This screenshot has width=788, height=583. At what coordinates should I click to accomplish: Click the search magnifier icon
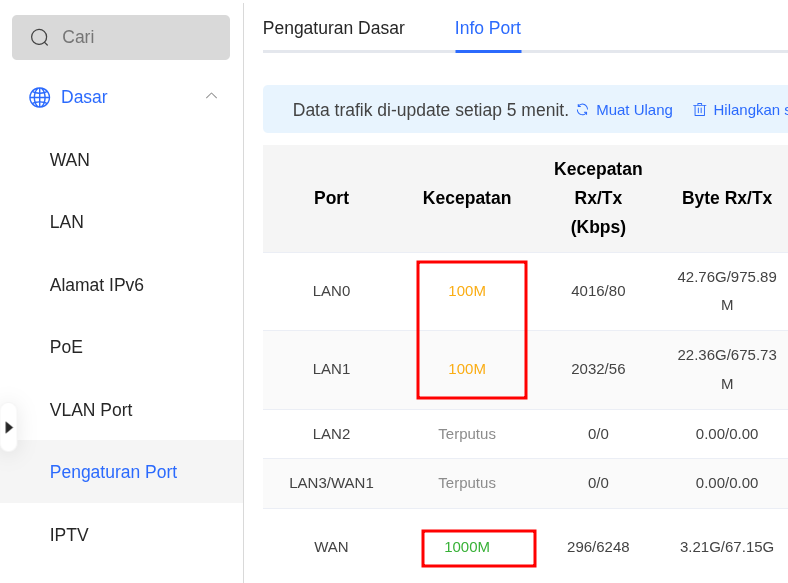pos(39,37)
